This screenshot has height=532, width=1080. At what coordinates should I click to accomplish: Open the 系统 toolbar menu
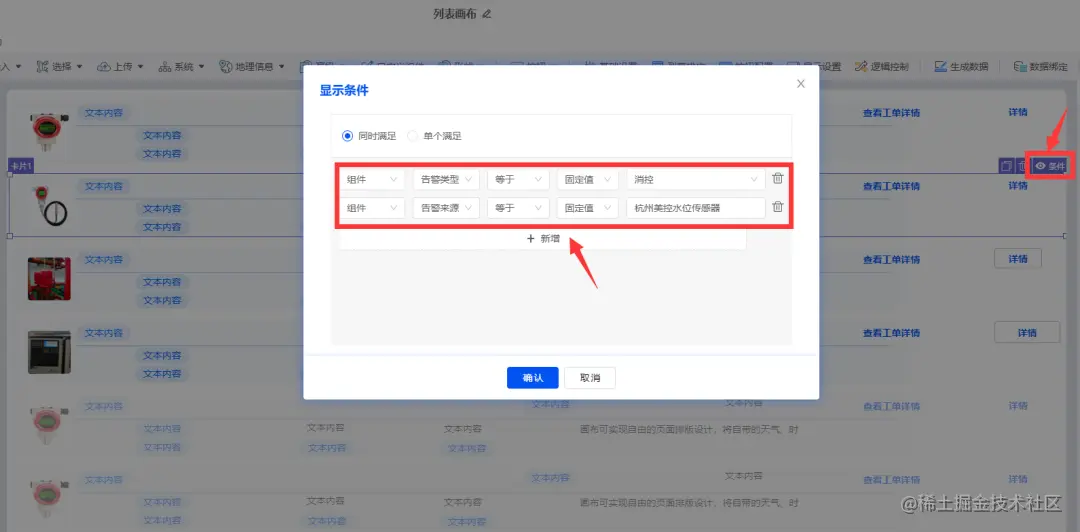tap(182, 67)
